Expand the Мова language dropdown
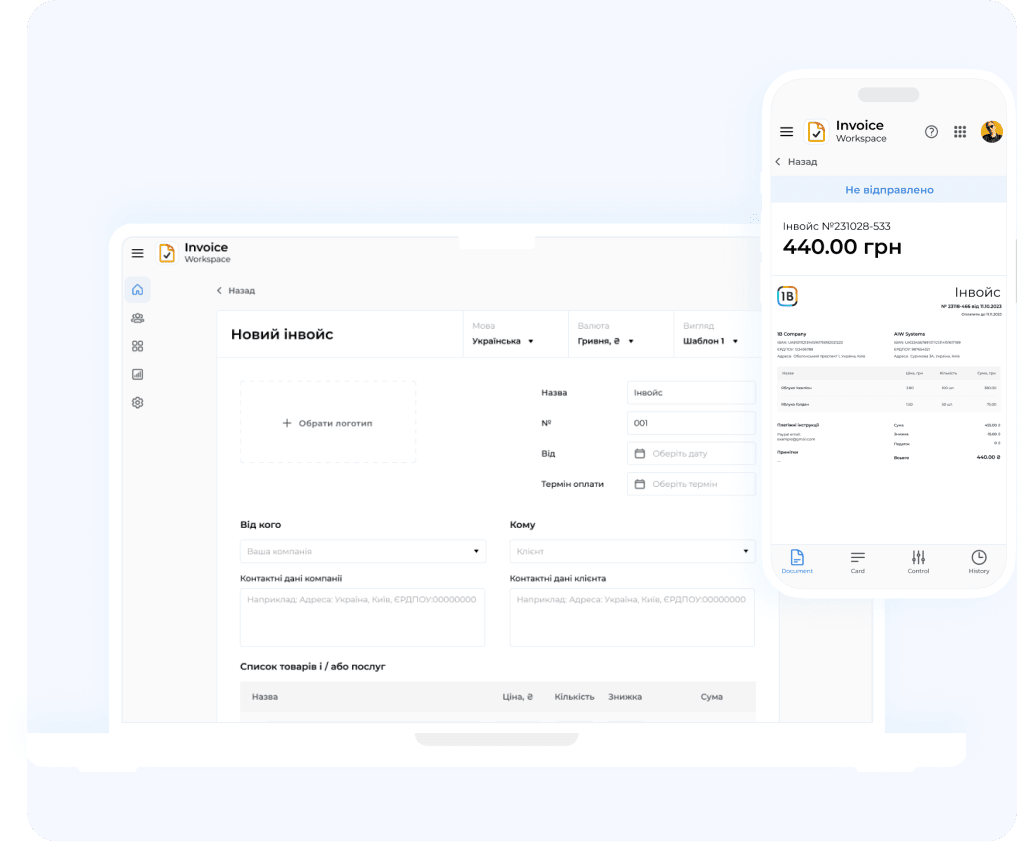This screenshot has width=1031, height=842. 503,341
